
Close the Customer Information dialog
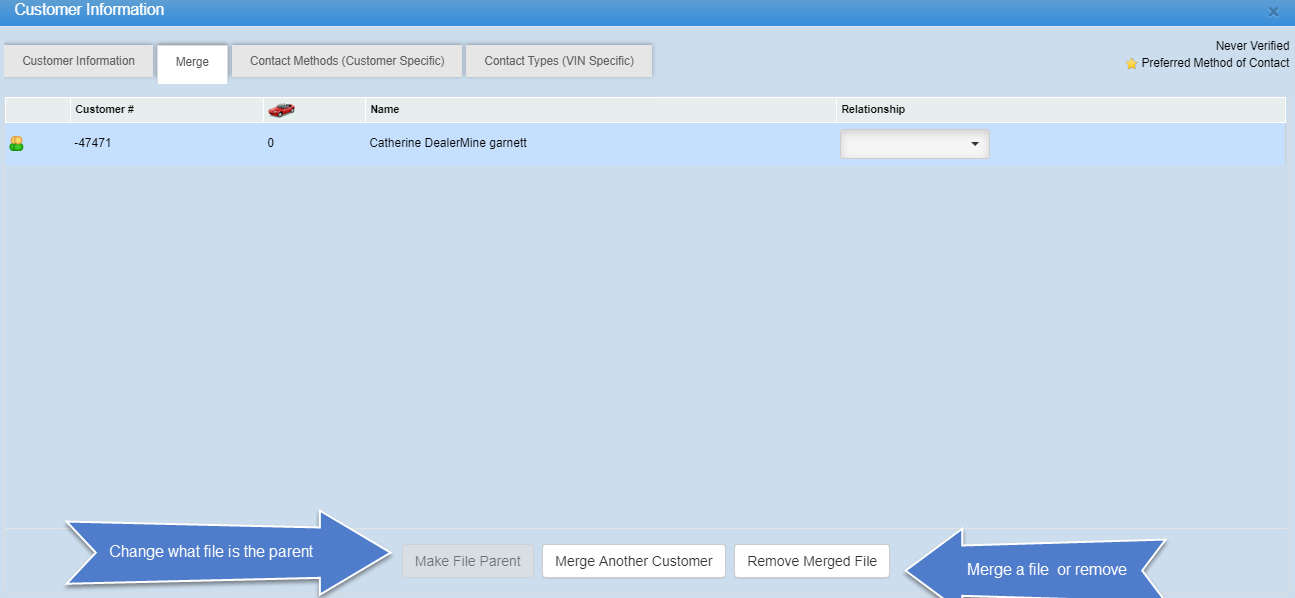(x=1273, y=12)
